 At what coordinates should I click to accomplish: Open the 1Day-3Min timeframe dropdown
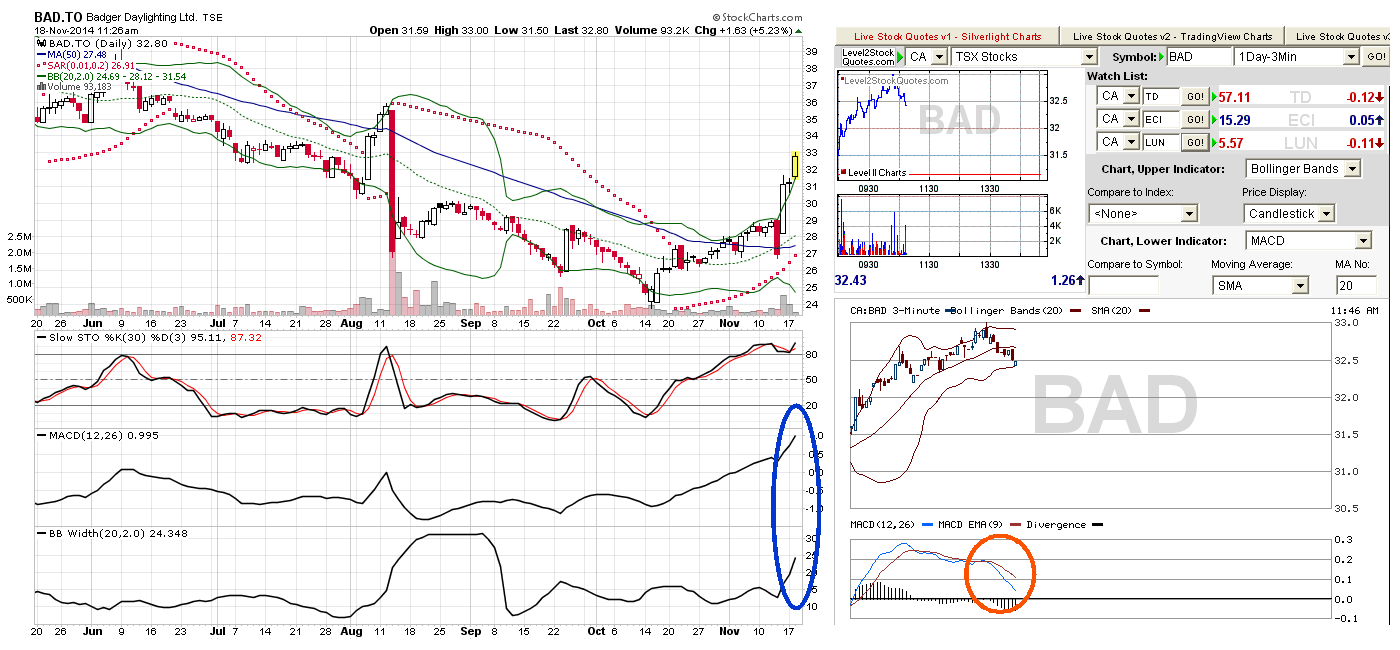click(x=1297, y=57)
